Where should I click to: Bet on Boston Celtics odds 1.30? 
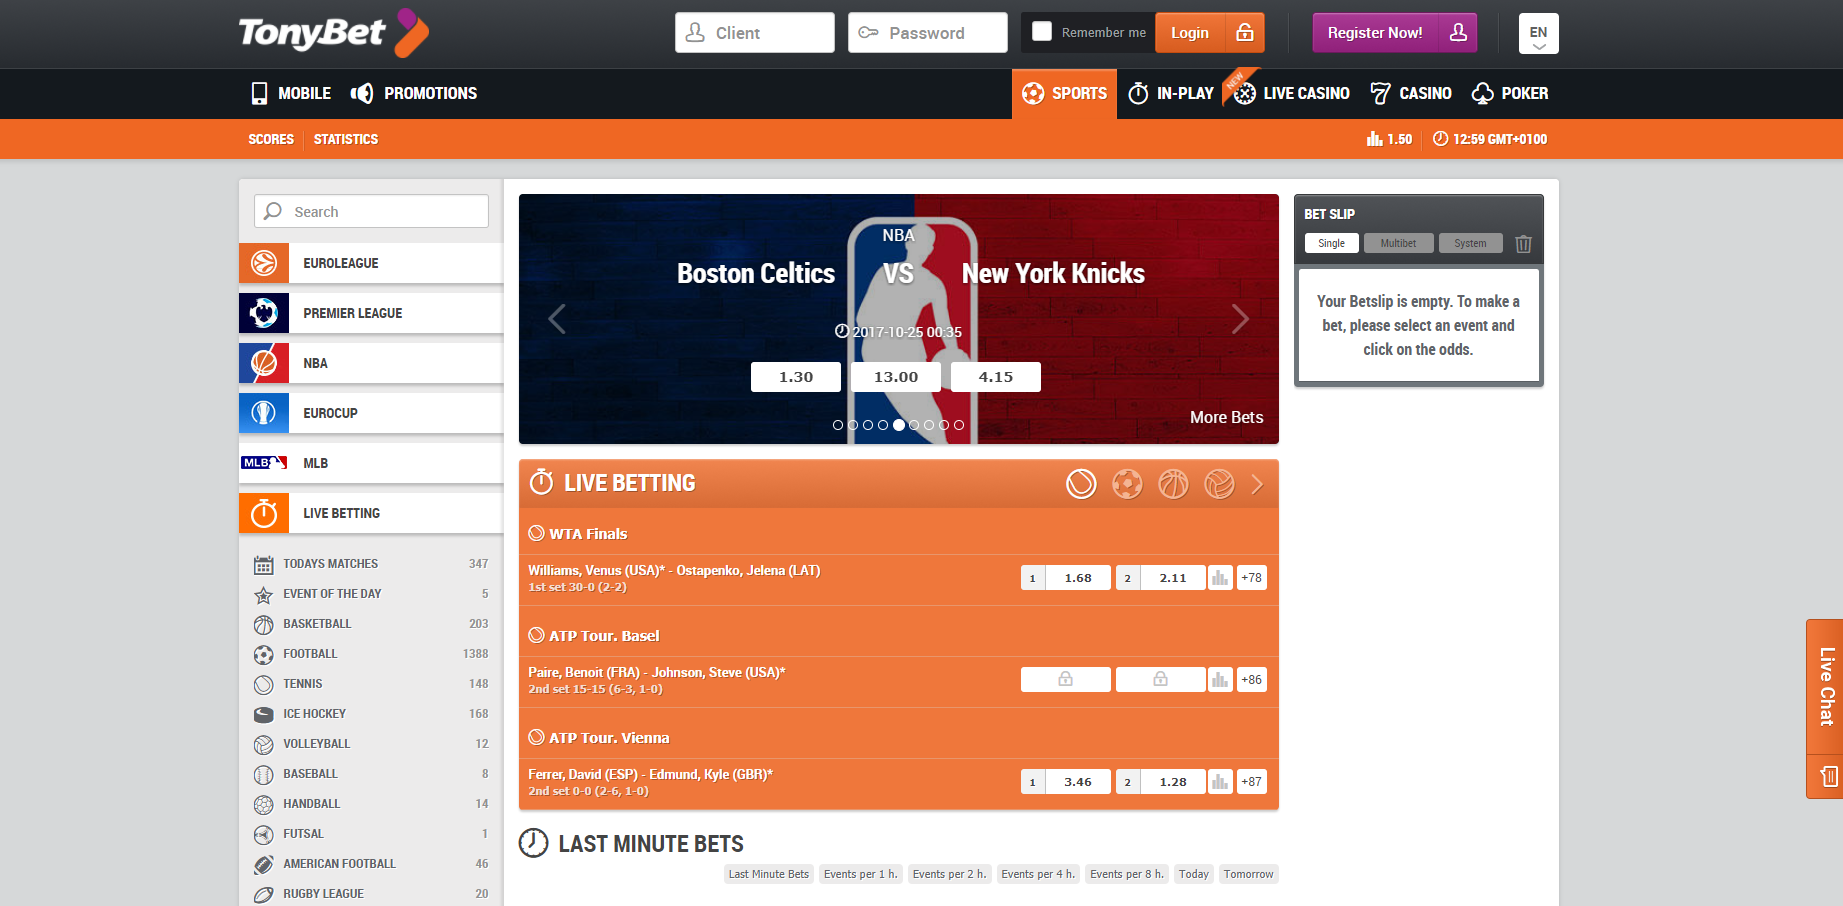[796, 377]
